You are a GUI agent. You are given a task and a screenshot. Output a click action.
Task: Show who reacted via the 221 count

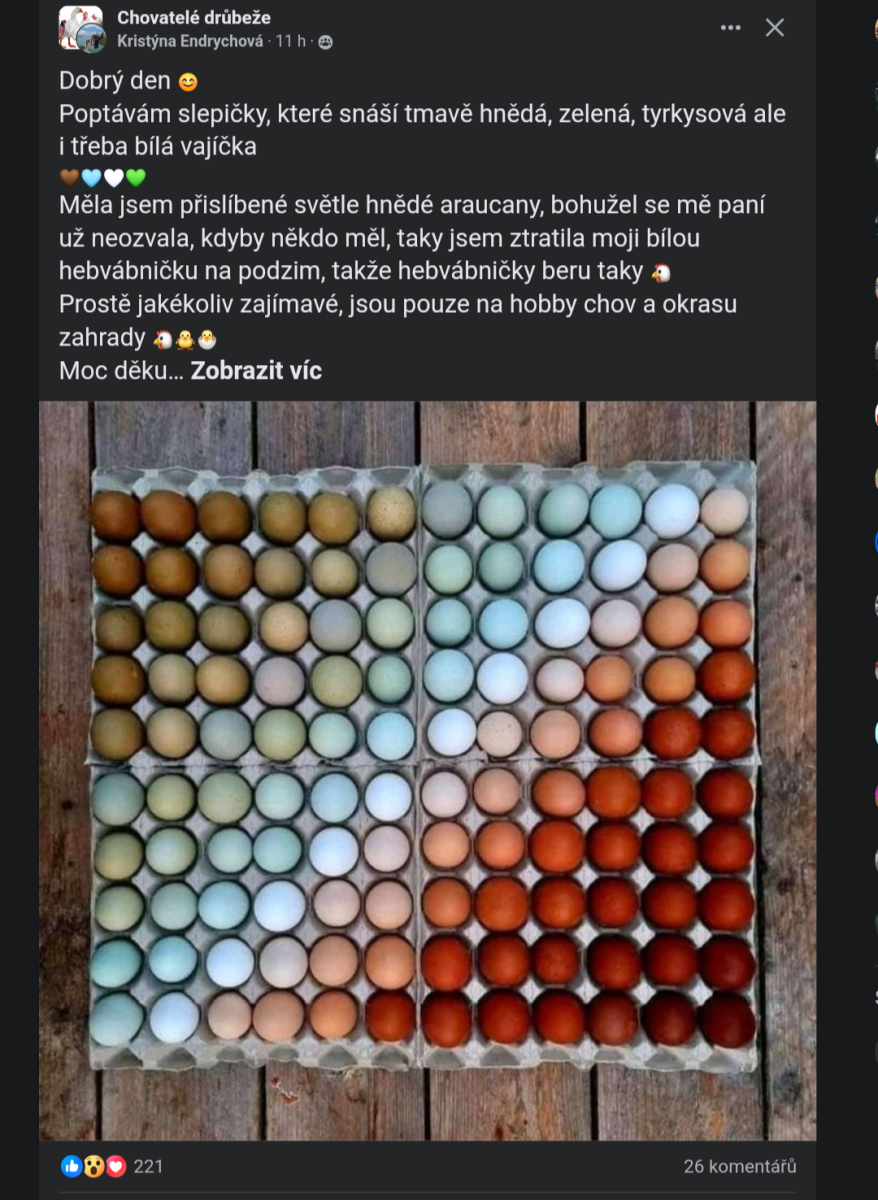[x=148, y=1166]
